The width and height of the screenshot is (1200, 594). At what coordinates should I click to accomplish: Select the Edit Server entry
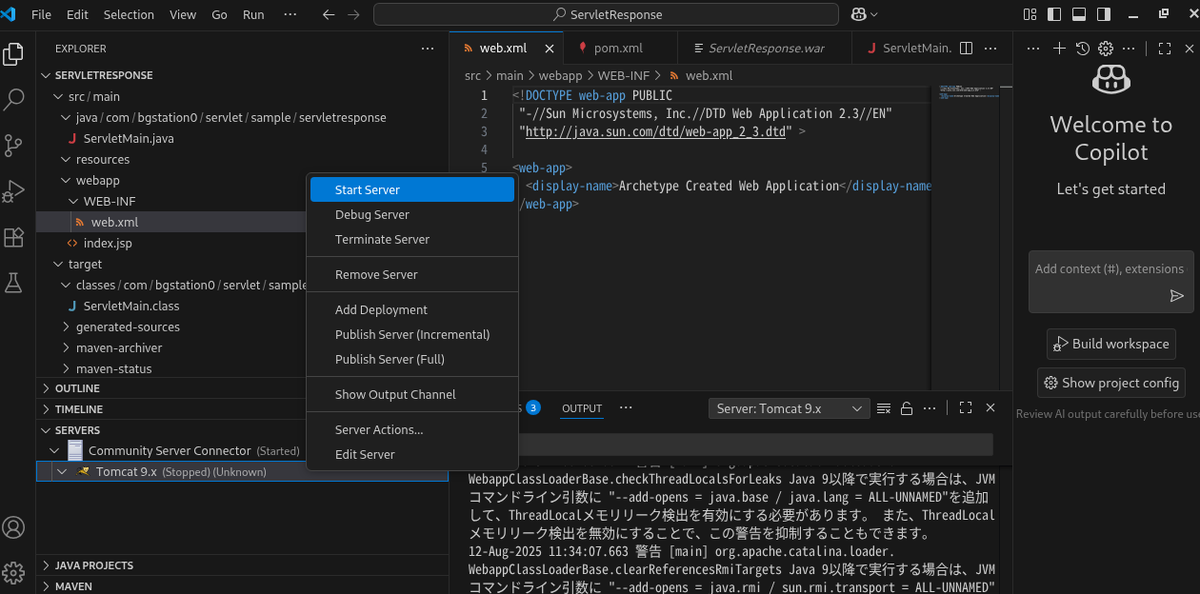412,455
